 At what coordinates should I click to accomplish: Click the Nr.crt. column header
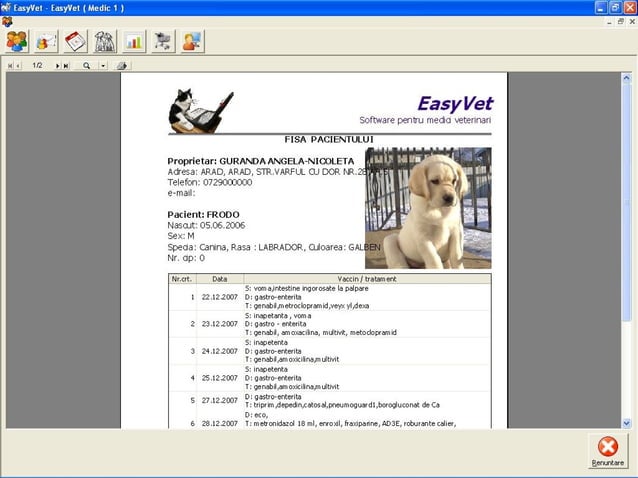point(182,279)
